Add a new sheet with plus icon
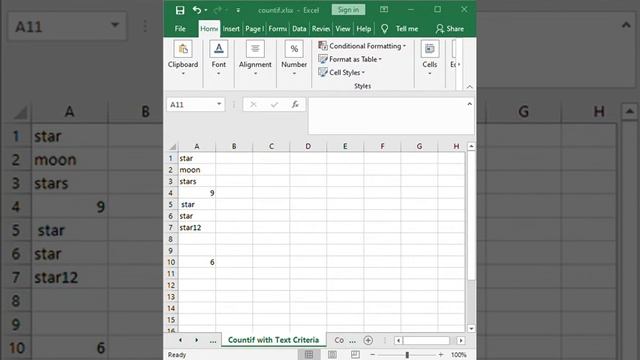 pos(368,340)
